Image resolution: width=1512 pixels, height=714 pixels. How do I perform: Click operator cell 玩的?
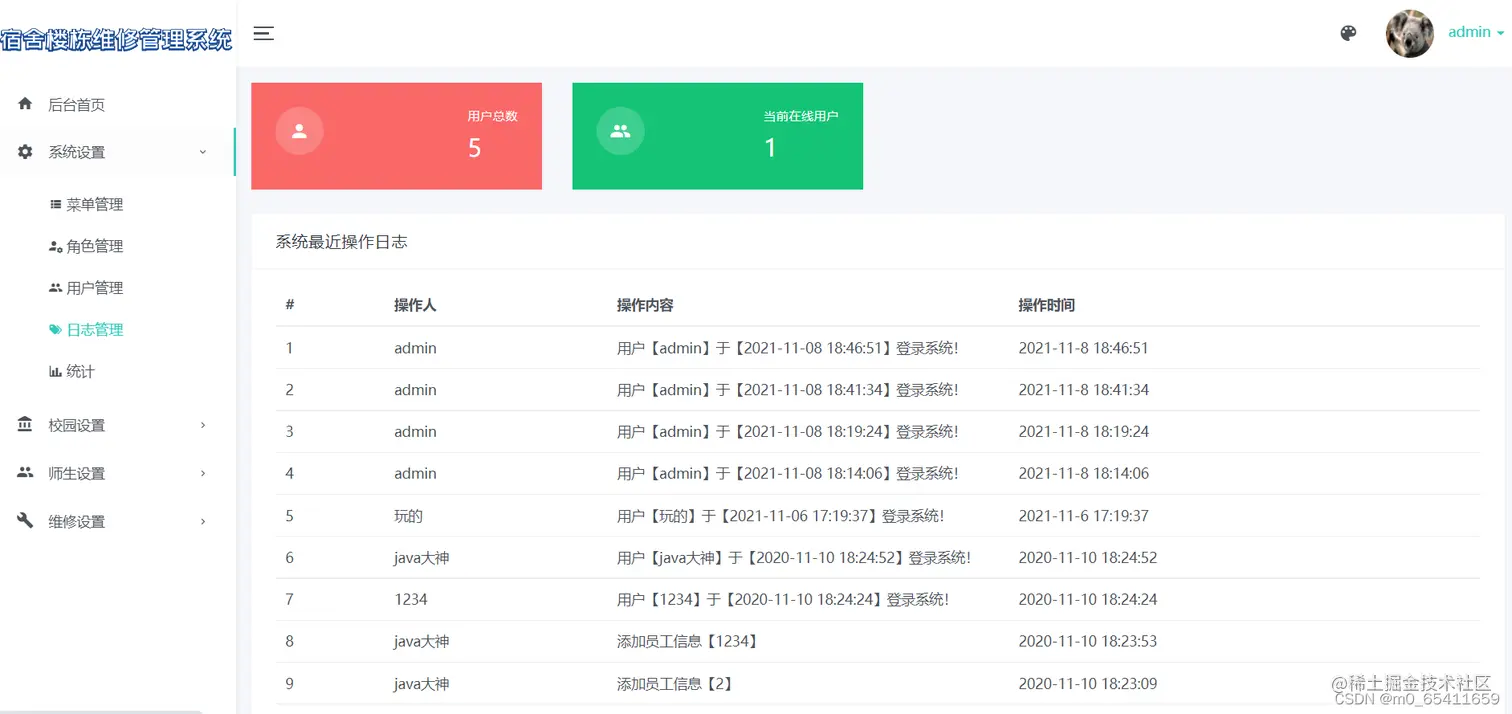(409, 516)
